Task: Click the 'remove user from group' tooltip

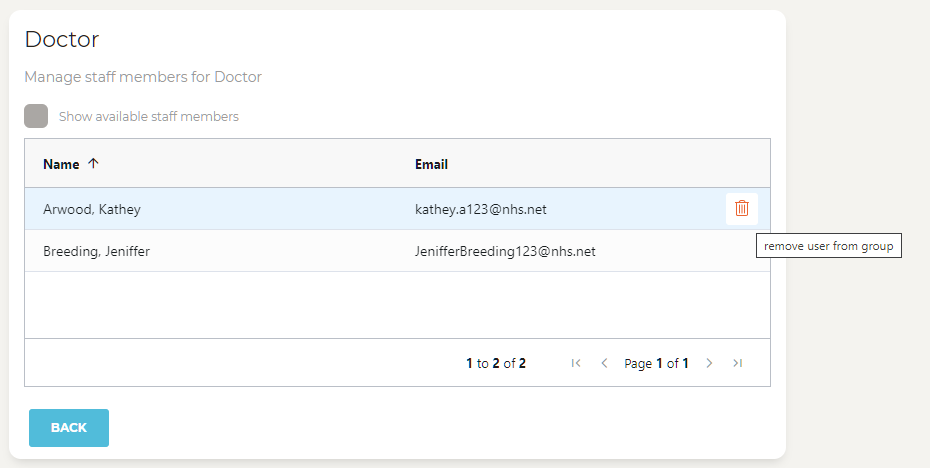Action: click(828, 246)
